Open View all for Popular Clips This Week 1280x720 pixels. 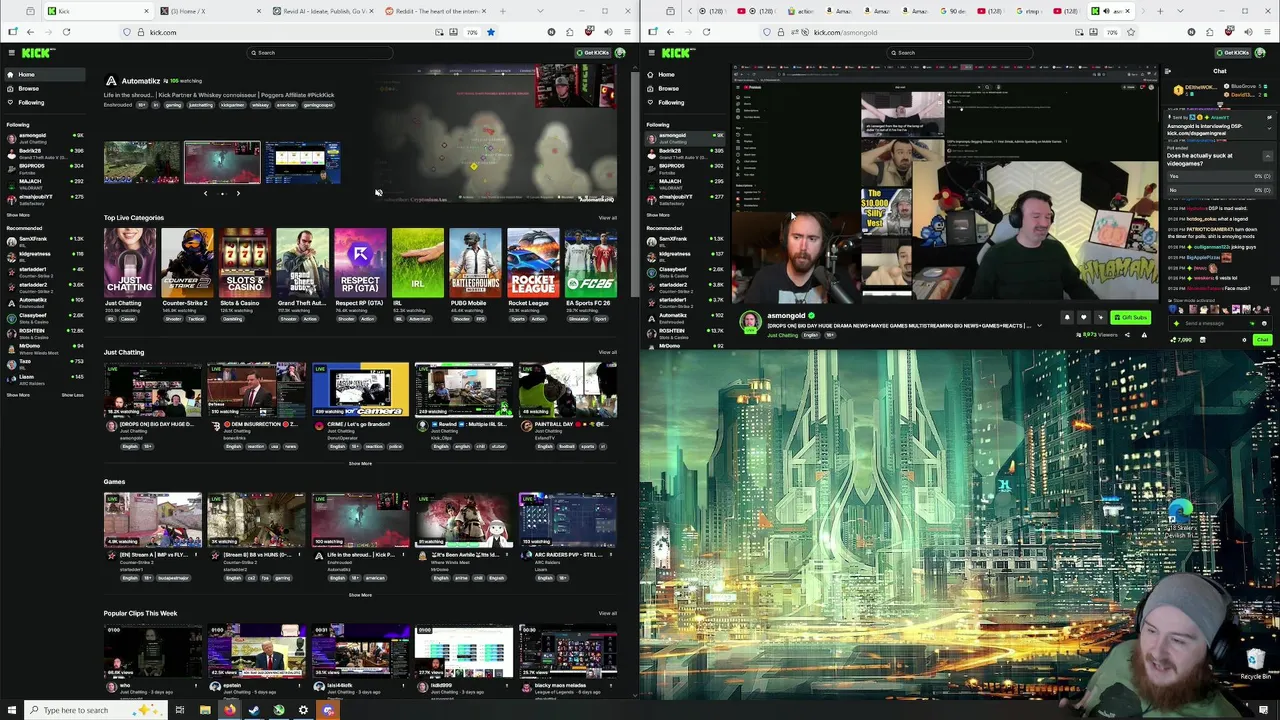[x=607, y=613]
